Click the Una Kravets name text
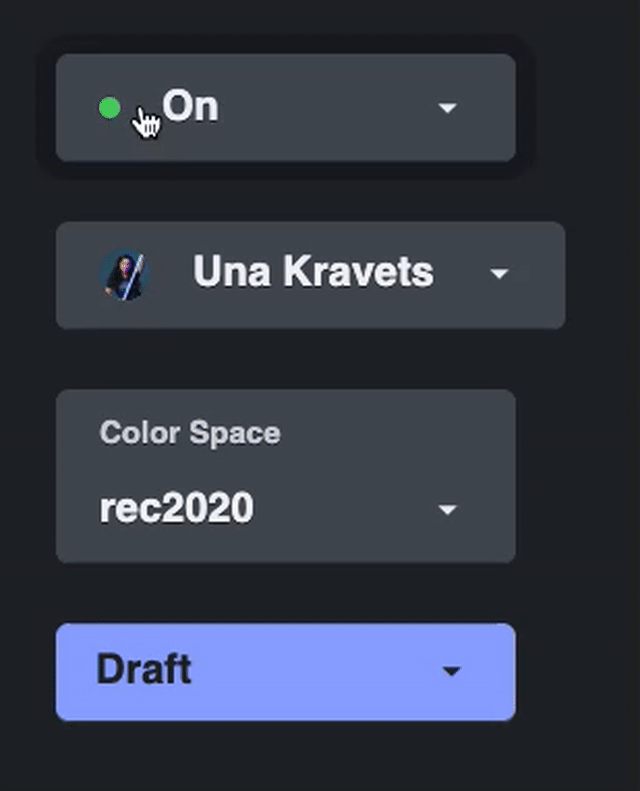Screen dimensions: 640x791 (313, 271)
